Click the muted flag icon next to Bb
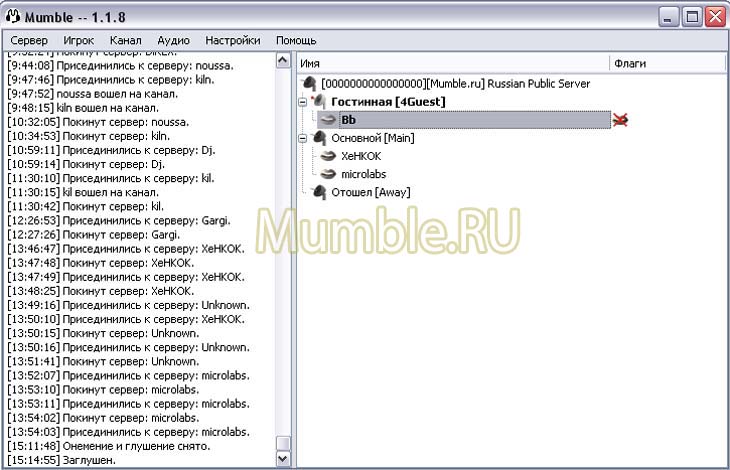Screen dimensions: 730x470 620,120
